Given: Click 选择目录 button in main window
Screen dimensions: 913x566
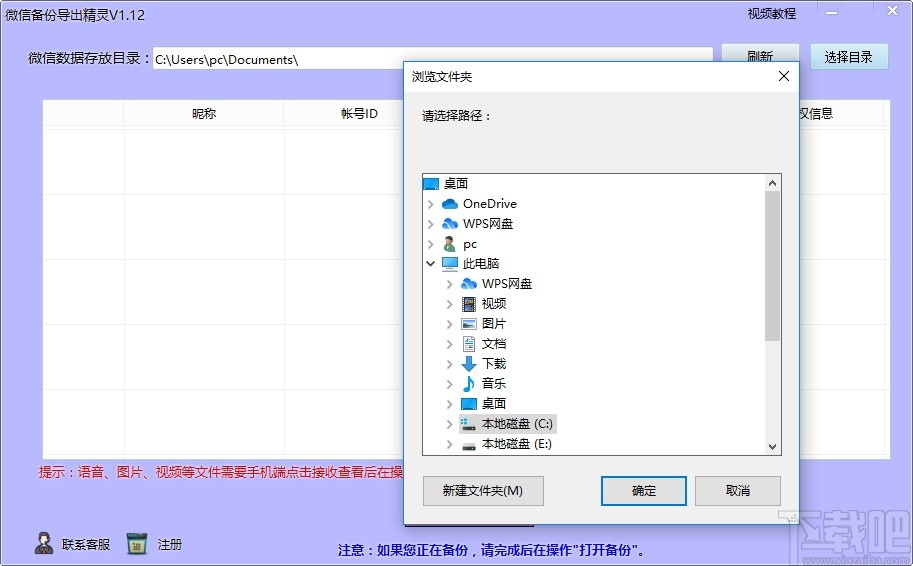Looking at the screenshot, I should click(x=849, y=57).
